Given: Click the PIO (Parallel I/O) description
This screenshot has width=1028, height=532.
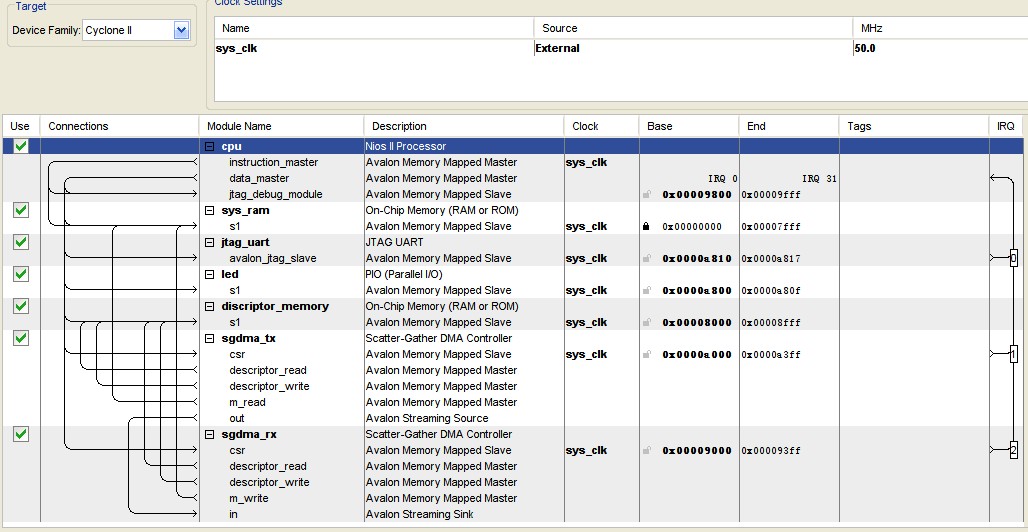Looking at the screenshot, I should 404,274.
